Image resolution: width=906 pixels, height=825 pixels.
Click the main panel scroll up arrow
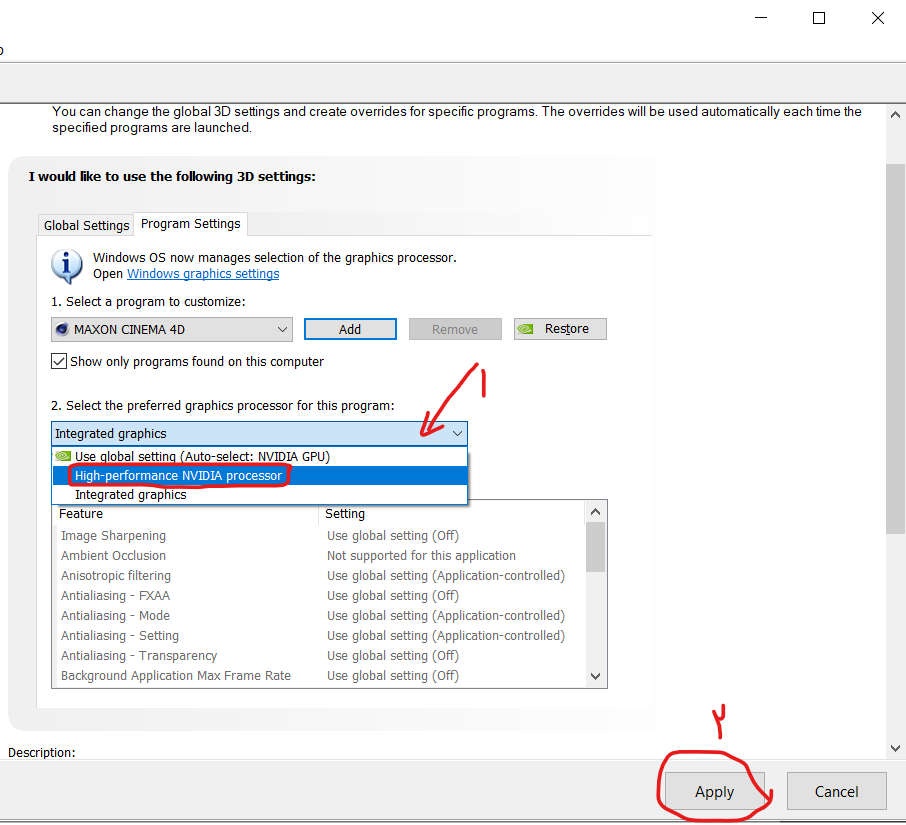[896, 114]
